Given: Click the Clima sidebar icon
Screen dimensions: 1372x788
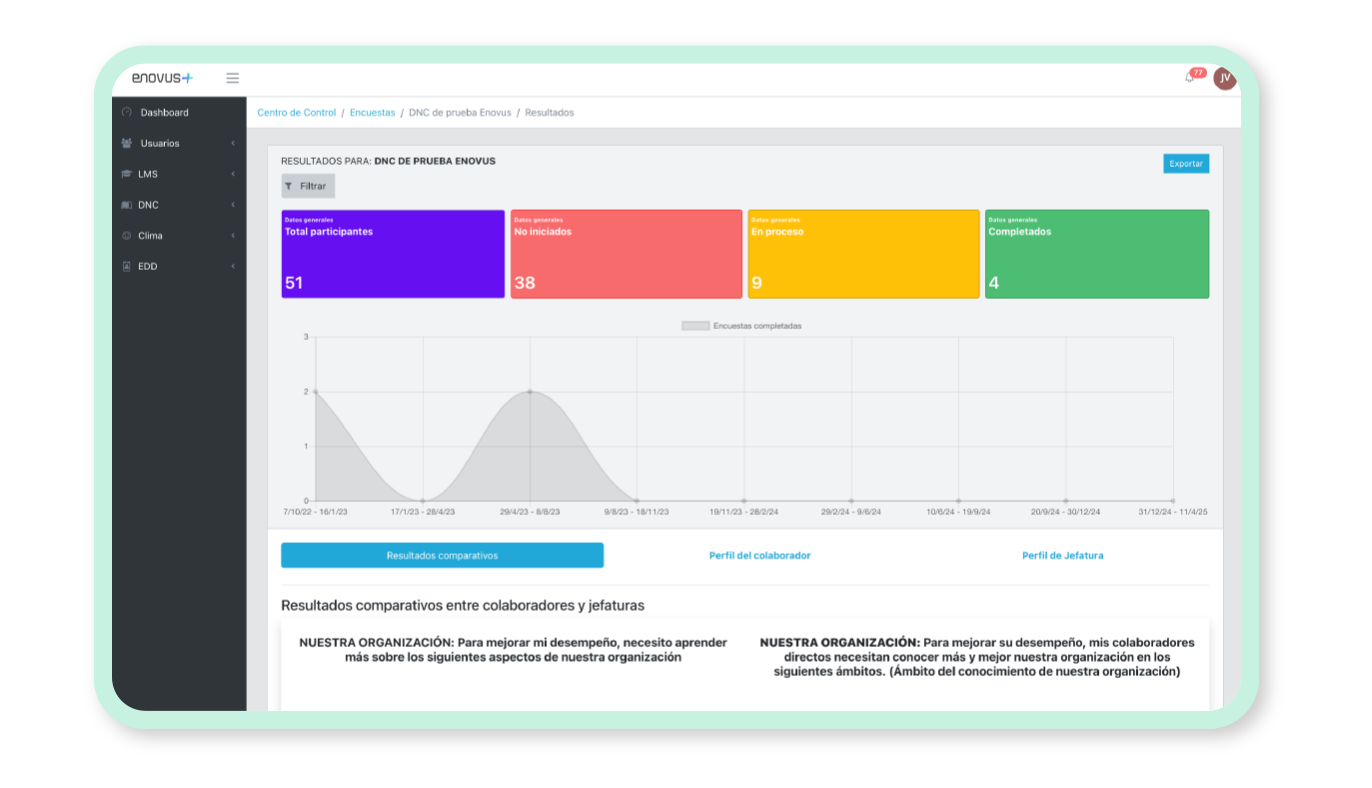Looking at the screenshot, I should pyautogui.click(x=126, y=236).
